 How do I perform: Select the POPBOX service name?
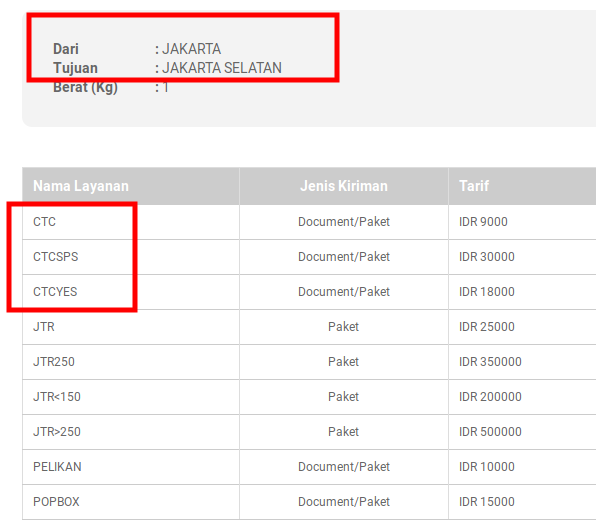click(56, 502)
